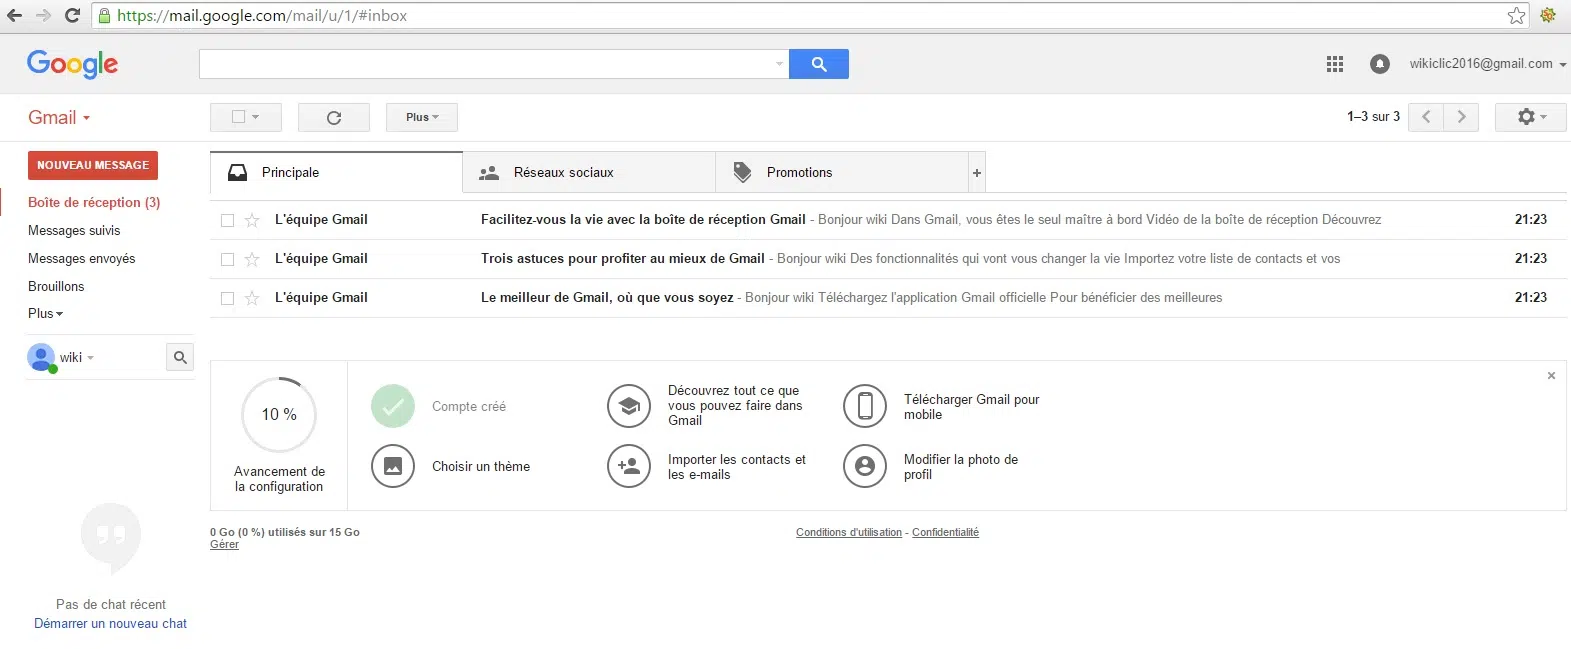Star the 'Trois astuces' email
The width and height of the screenshot is (1571, 649).
pyautogui.click(x=252, y=259)
